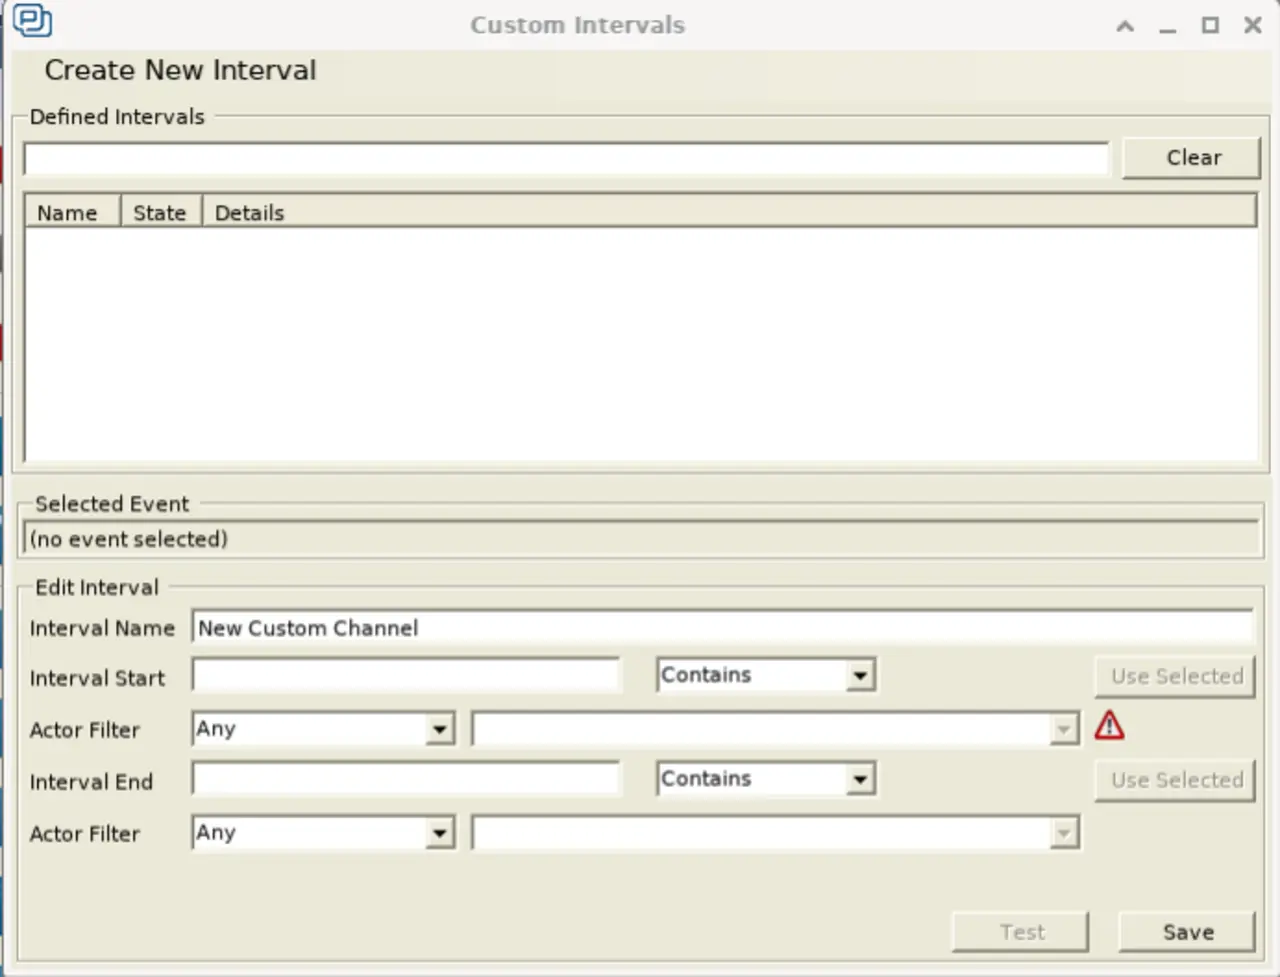Minimize the Custom Intervals window
This screenshot has height=977, width=1280.
(1167, 26)
